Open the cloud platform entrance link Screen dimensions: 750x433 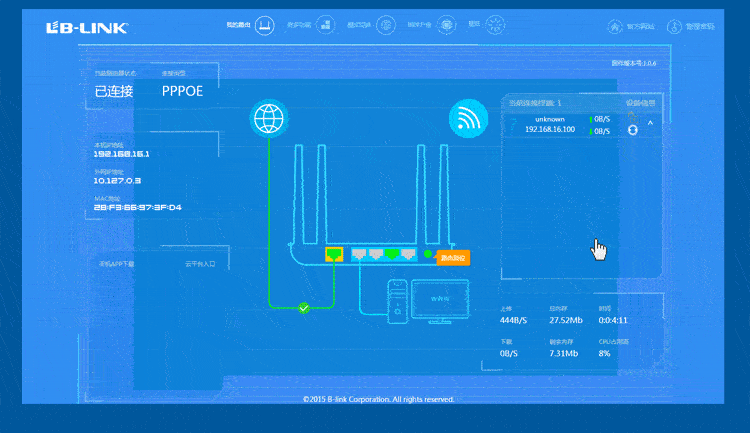(x=200, y=264)
